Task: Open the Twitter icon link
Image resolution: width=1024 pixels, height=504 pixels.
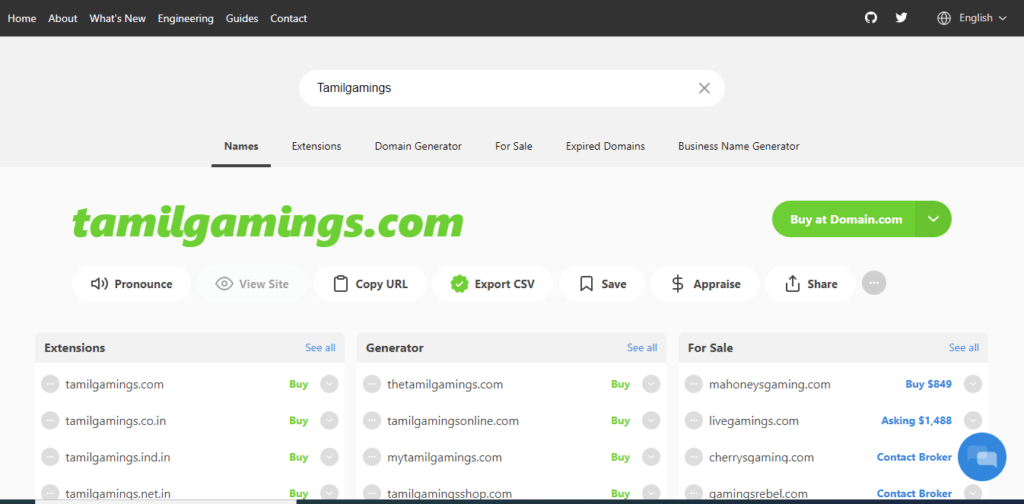Action: [901, 18]
